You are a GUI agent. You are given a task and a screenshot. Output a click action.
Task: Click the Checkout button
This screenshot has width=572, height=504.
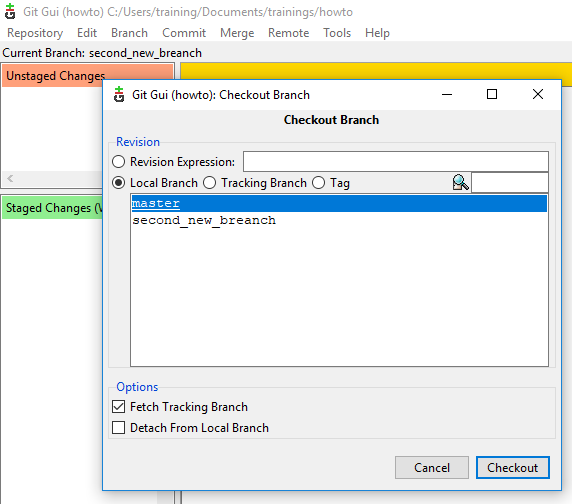pos(513,468)
